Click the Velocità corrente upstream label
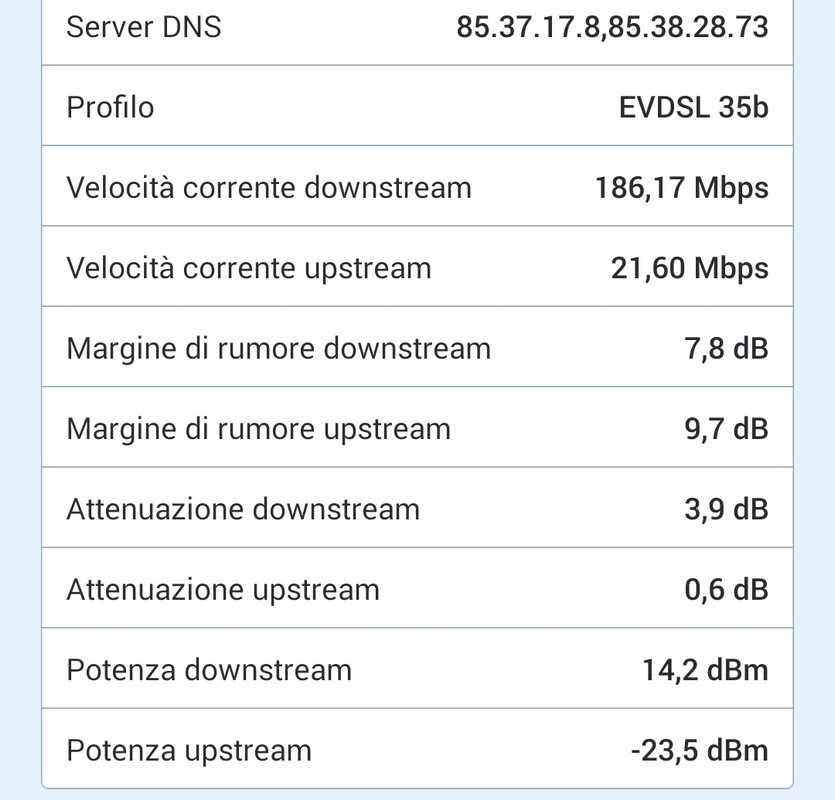The width and height of the screenshot is (835, 800). (x=249, y=268)
